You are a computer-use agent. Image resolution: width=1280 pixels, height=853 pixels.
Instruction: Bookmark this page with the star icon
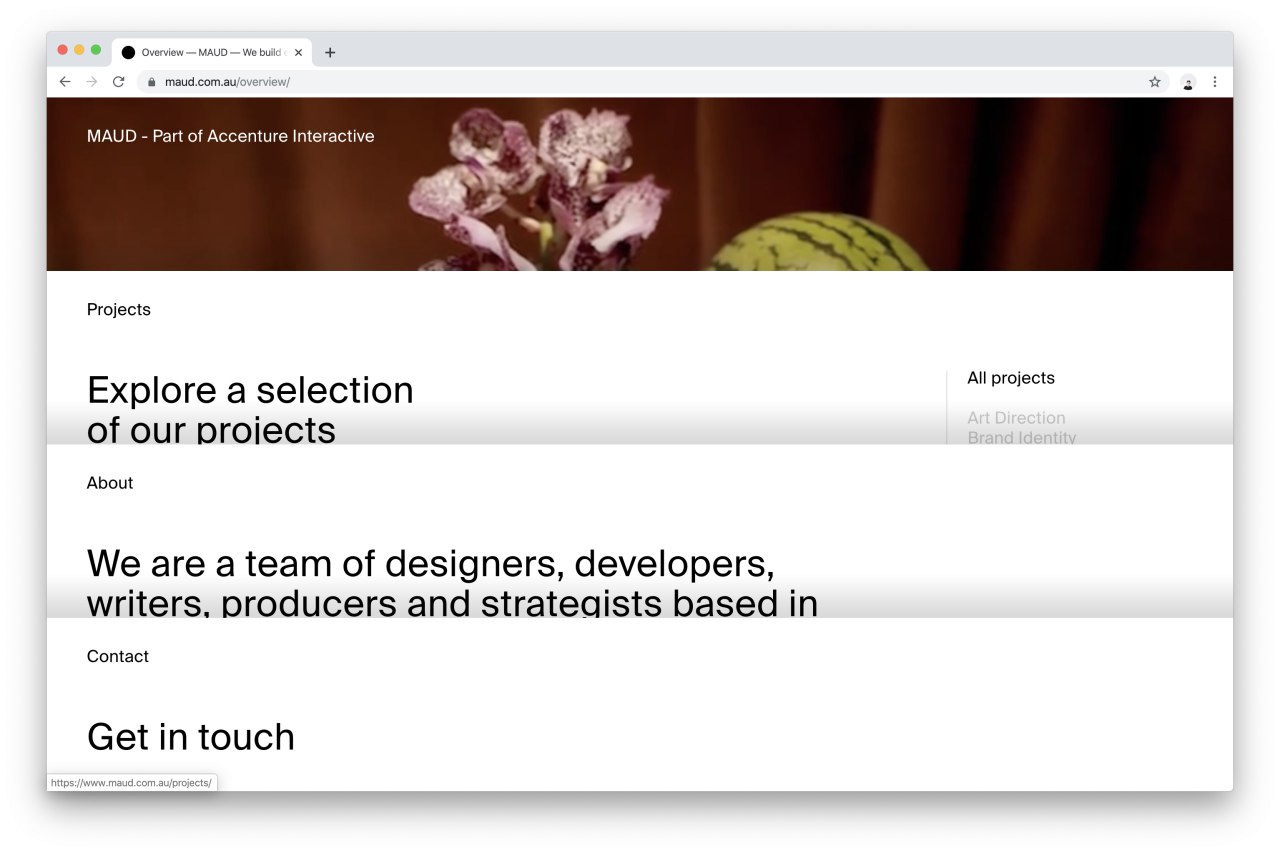1155,82
